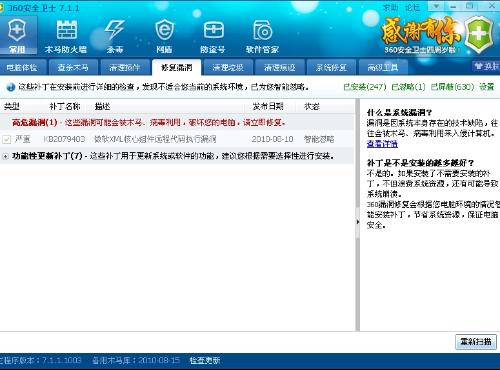The image size is (500, 370).
Task: Switch to 高级工具 tab
Action: 382,68
